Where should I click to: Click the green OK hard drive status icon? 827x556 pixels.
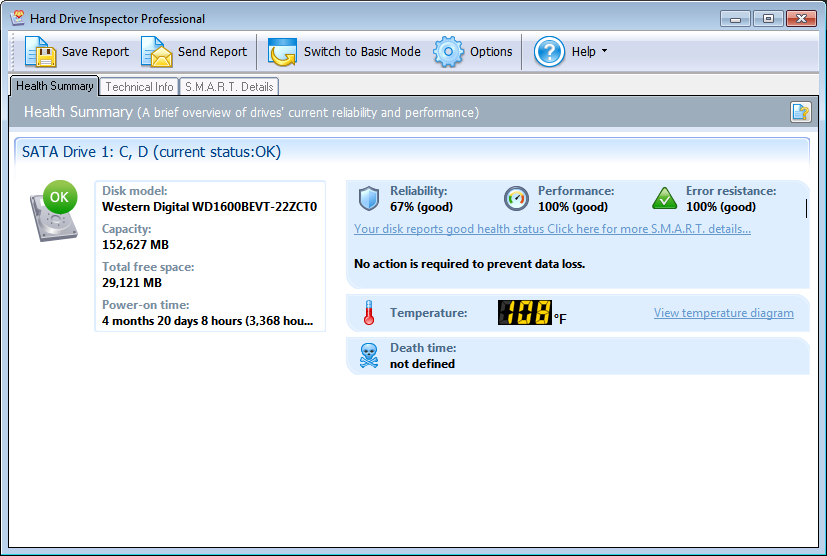click(x=54, y=211)
